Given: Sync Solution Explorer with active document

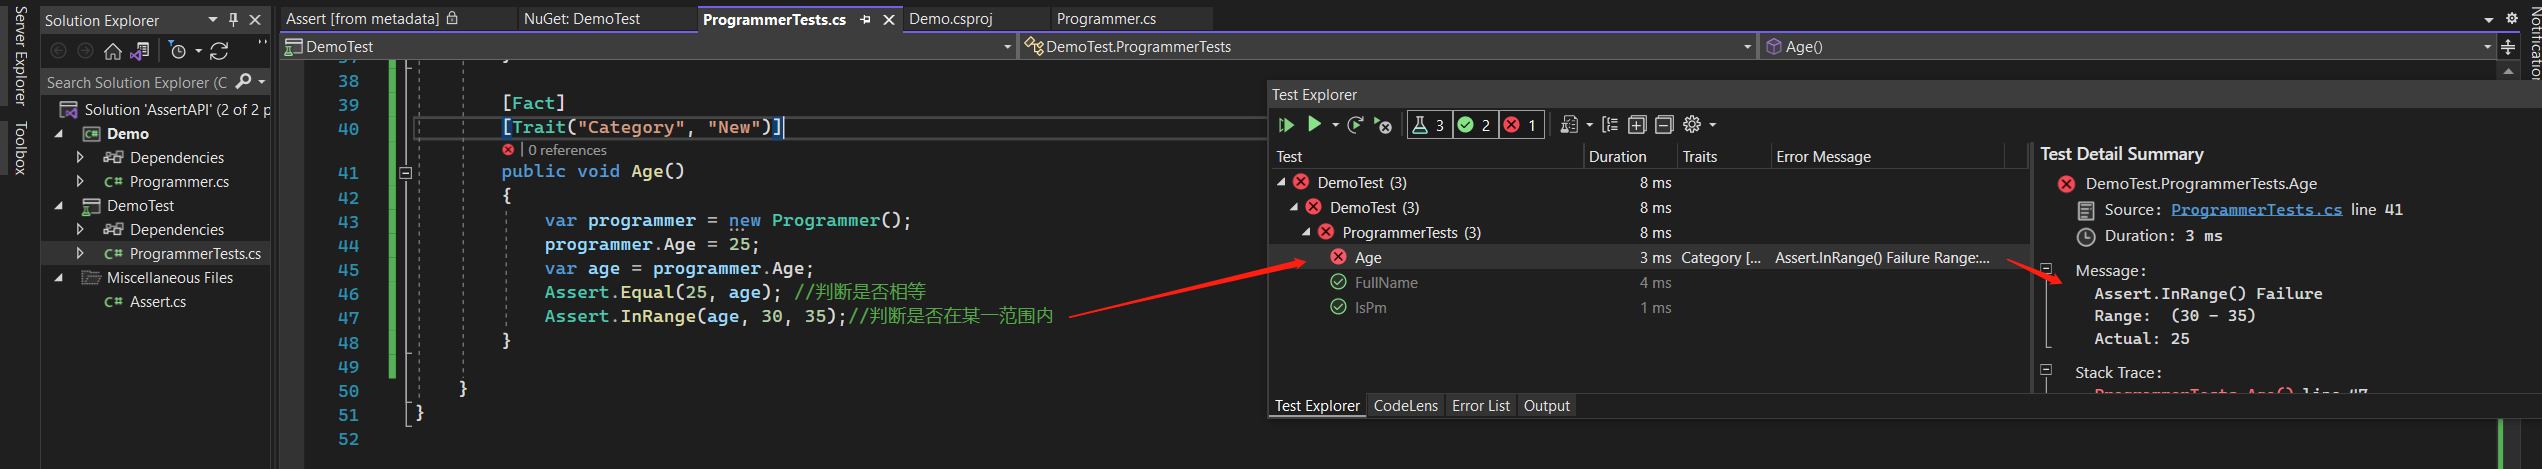Looking at the screenshot, I should point(219,51).
